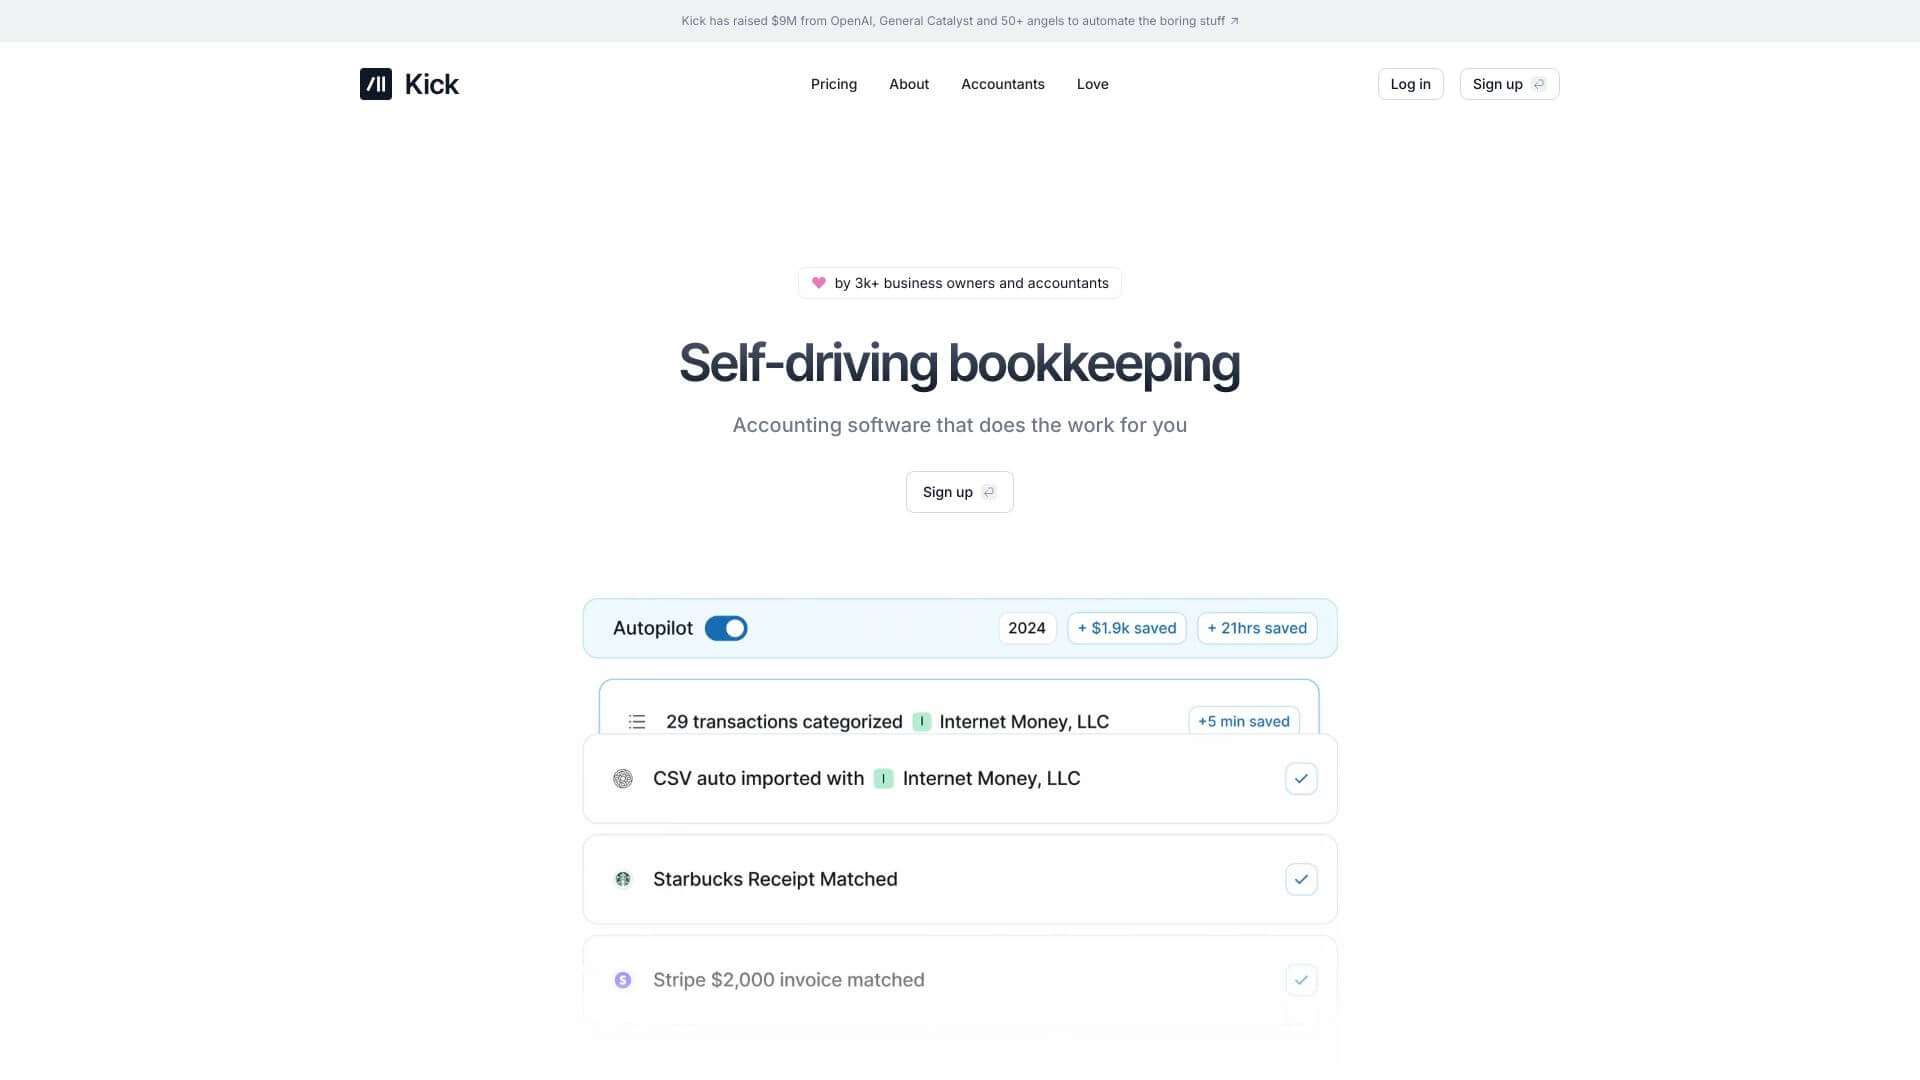
Task: Select the Internet Money, LLC badge in hero card
Action: pos(921,721)
